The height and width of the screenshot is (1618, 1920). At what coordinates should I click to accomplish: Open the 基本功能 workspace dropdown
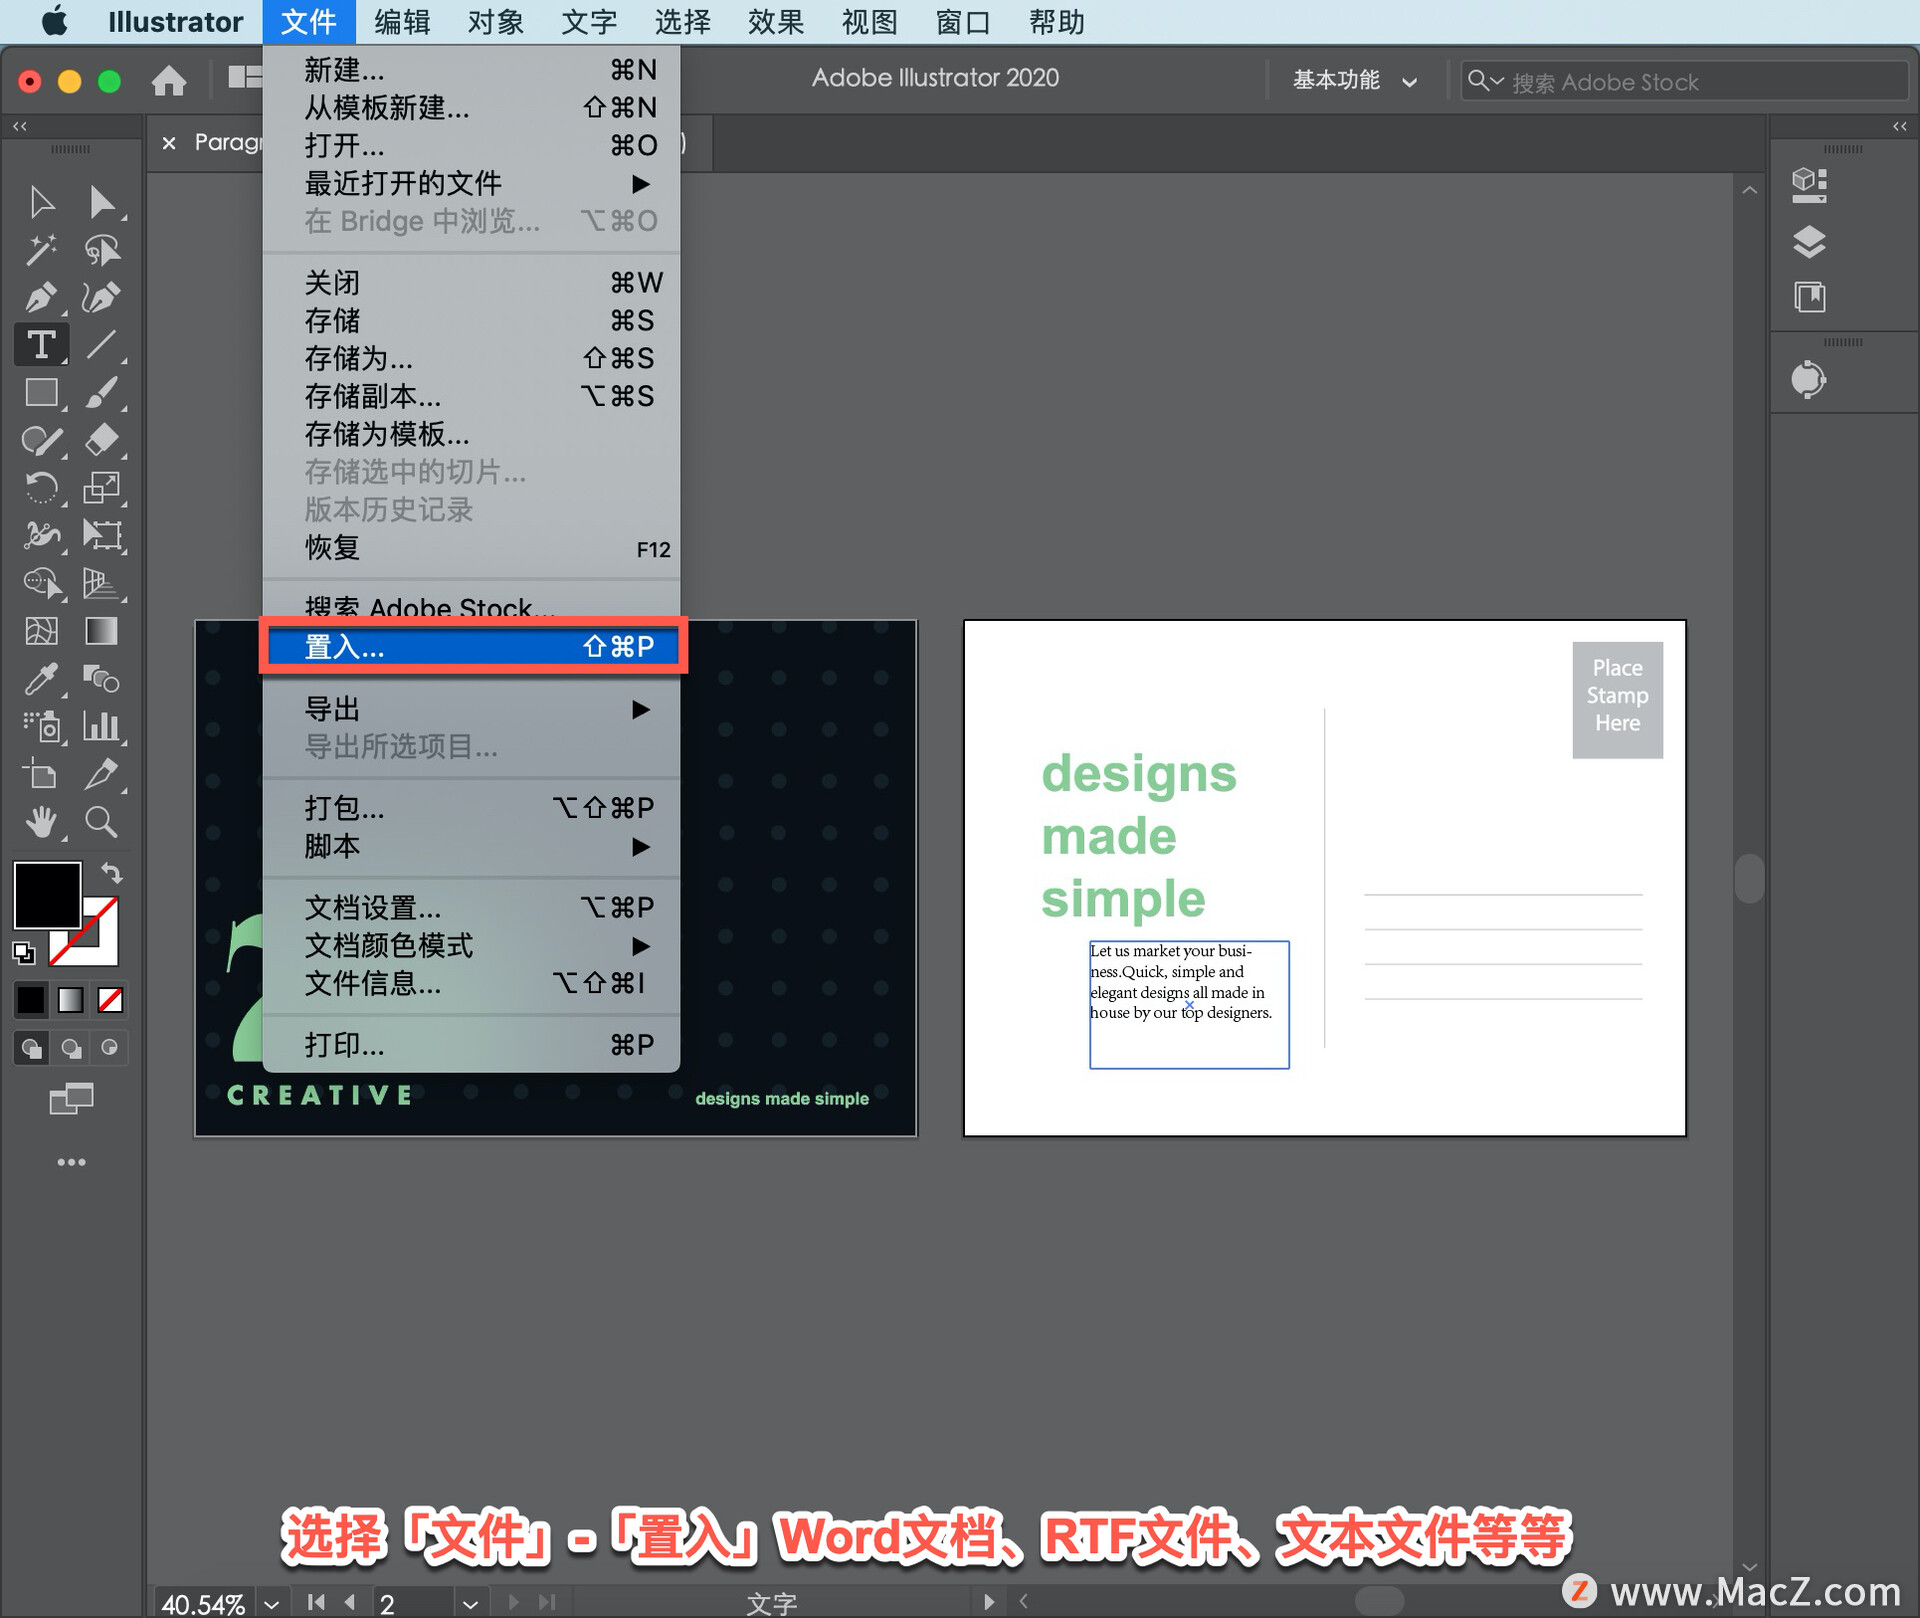click(1354, 80)
